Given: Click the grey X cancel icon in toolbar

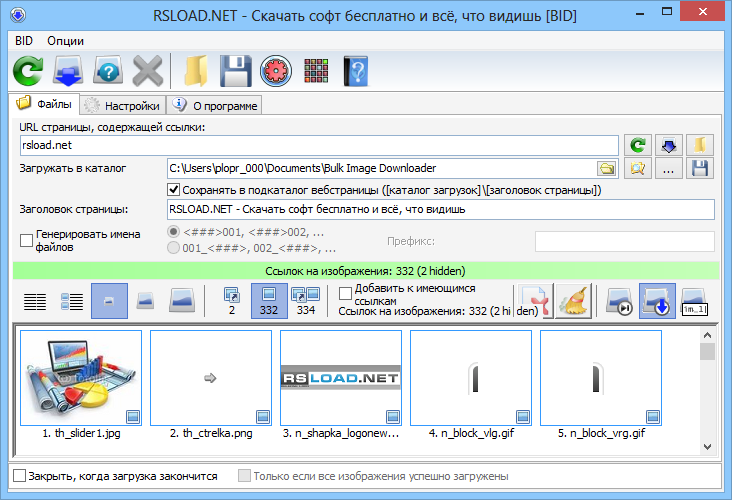Looking at the screenshot, I should [148, 71].
